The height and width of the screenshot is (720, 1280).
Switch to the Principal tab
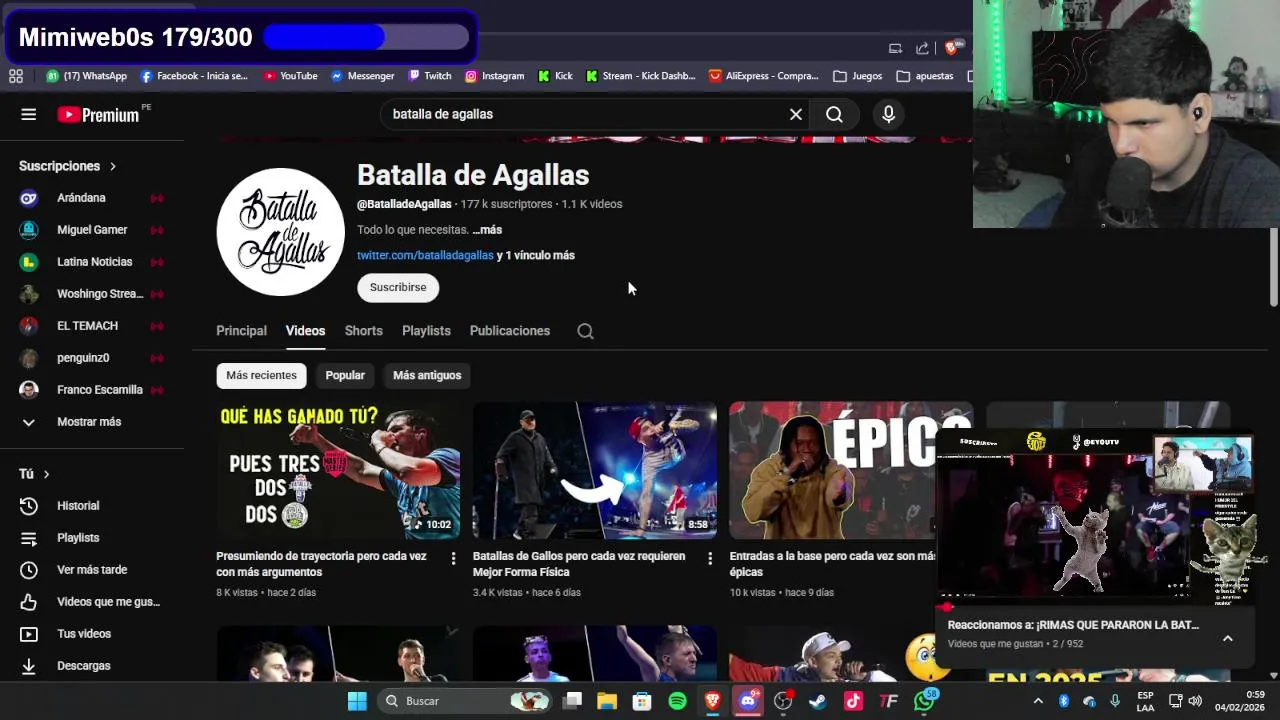pos(241,331)
